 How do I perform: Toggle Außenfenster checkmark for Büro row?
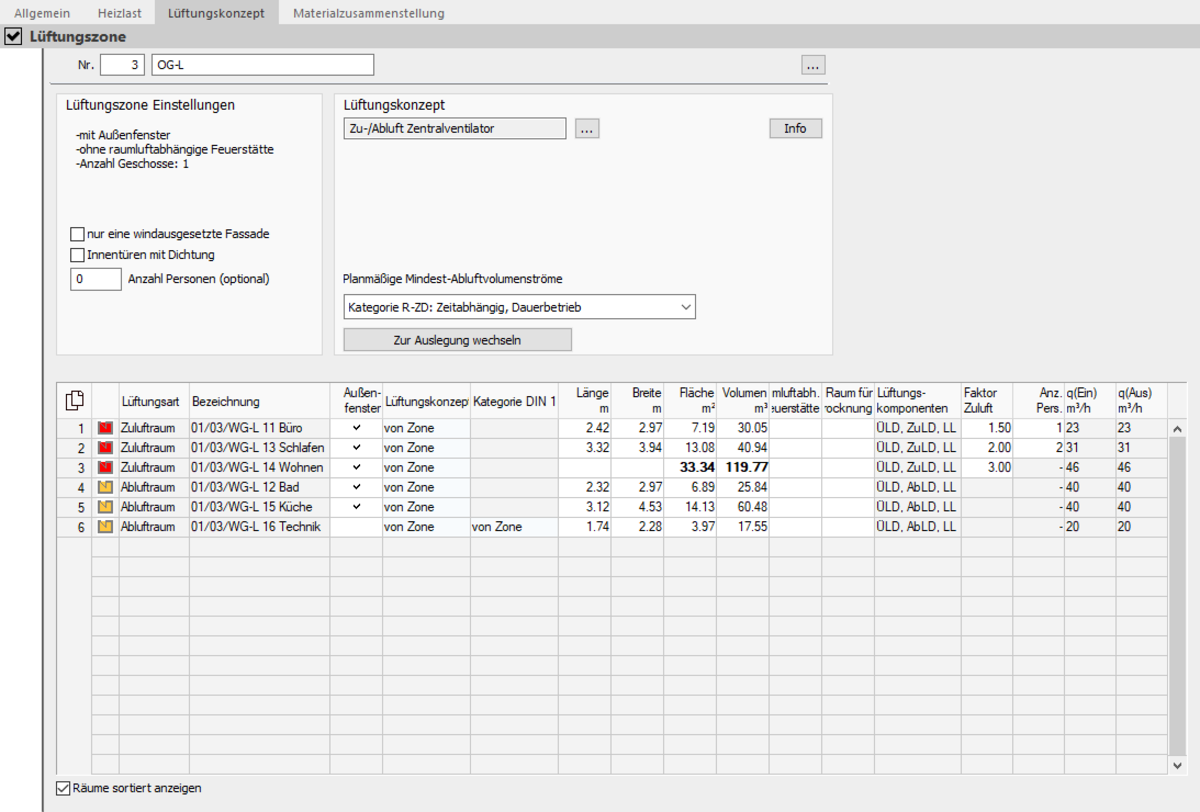(356, 427)
